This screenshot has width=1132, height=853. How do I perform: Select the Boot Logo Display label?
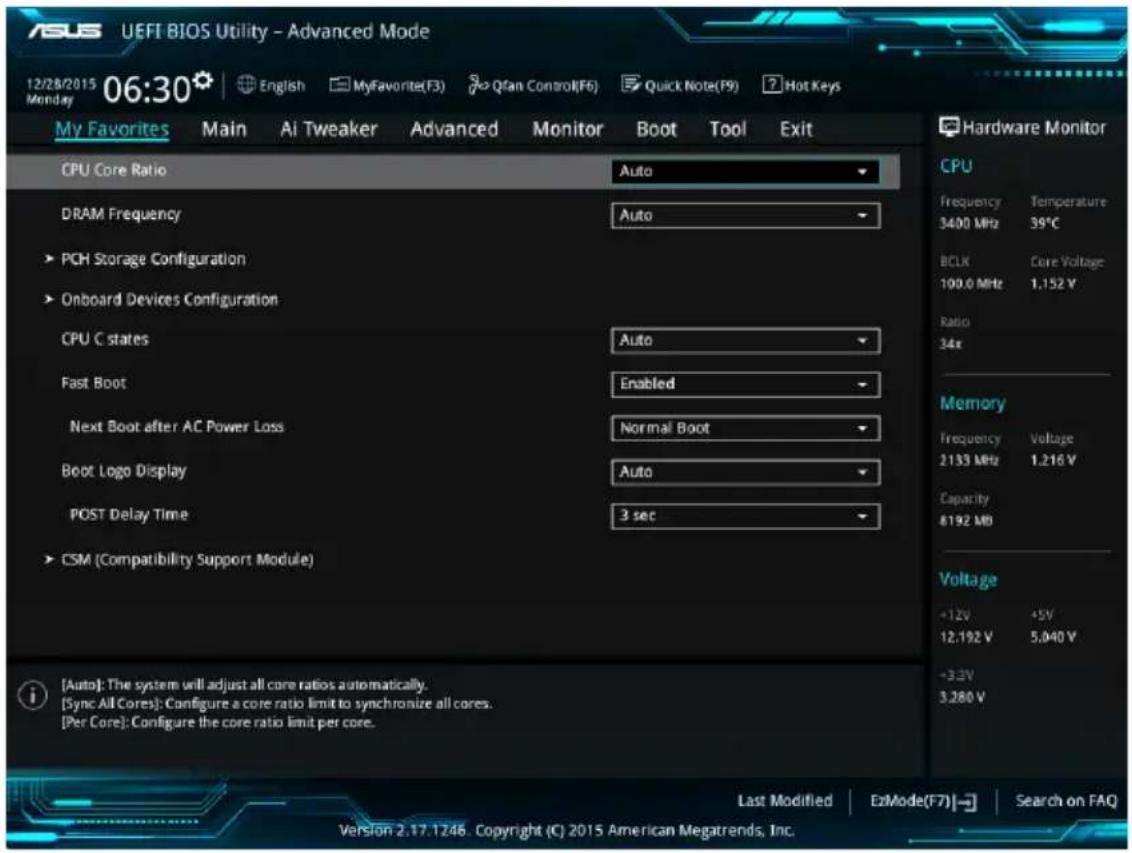point(123,471)
